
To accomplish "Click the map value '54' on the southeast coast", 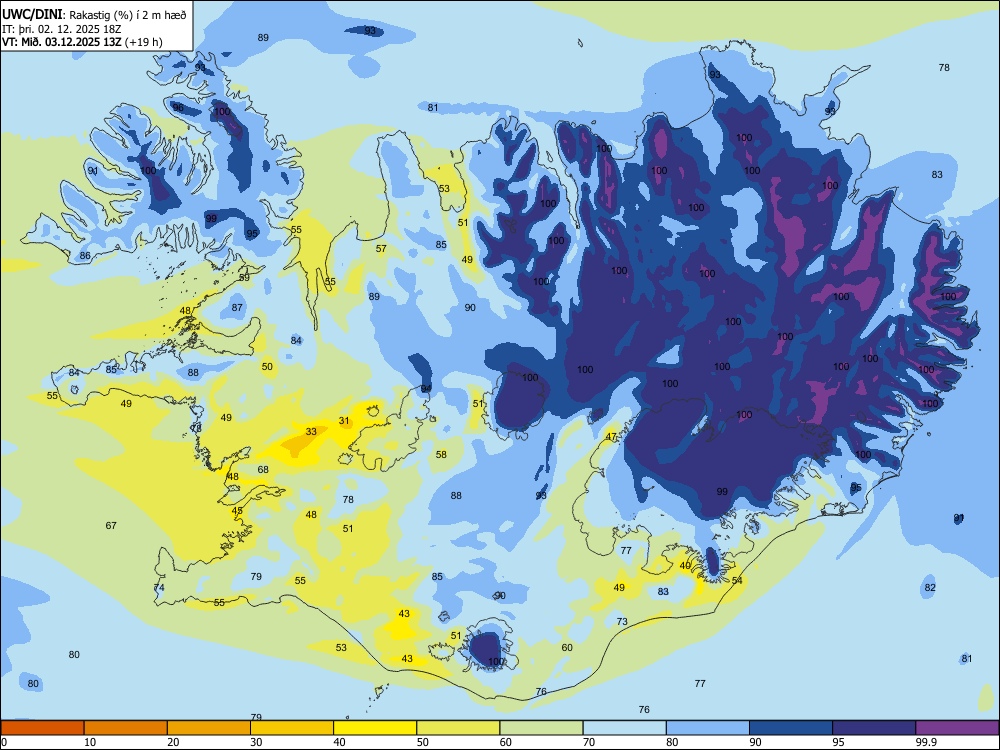I will [x=737, y=580].
